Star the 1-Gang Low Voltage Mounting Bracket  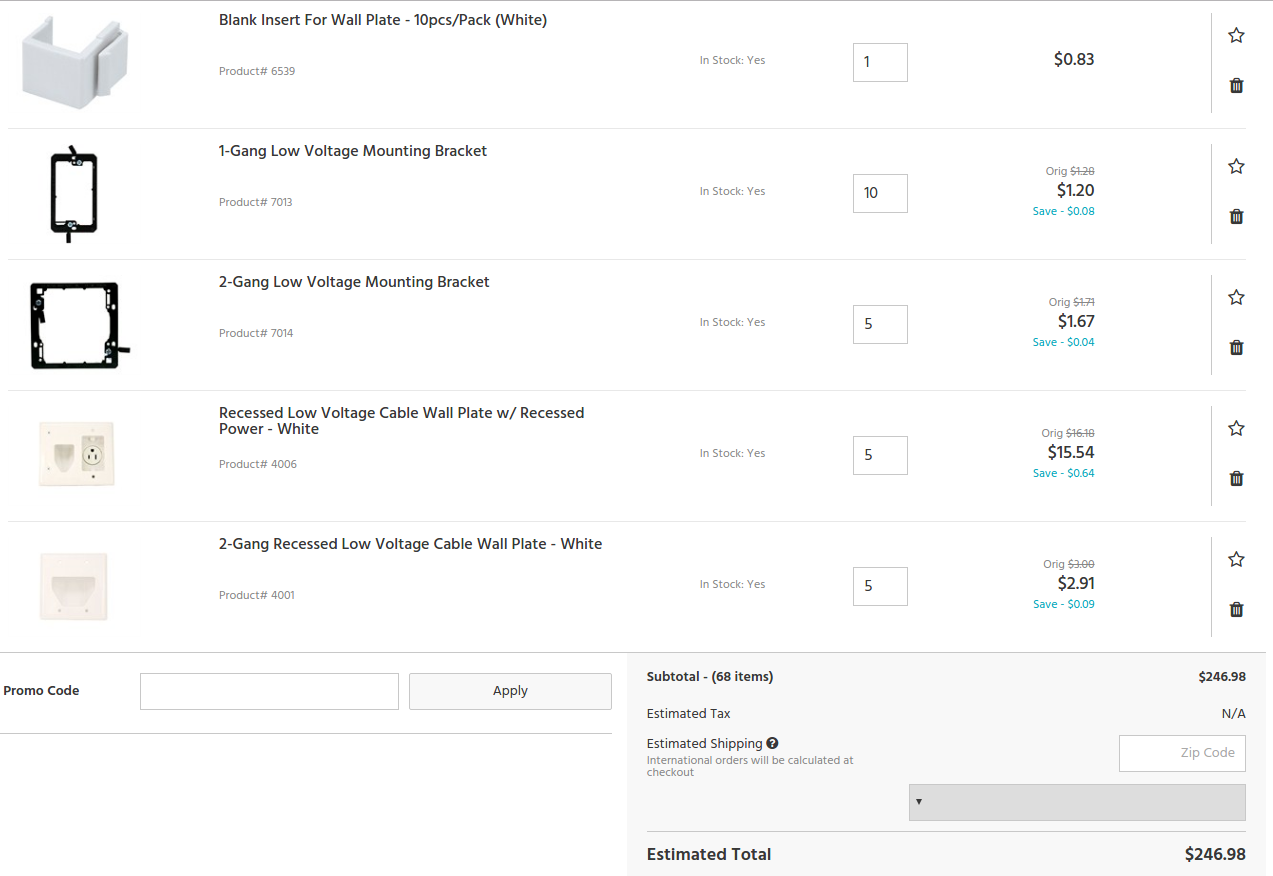1236,167
